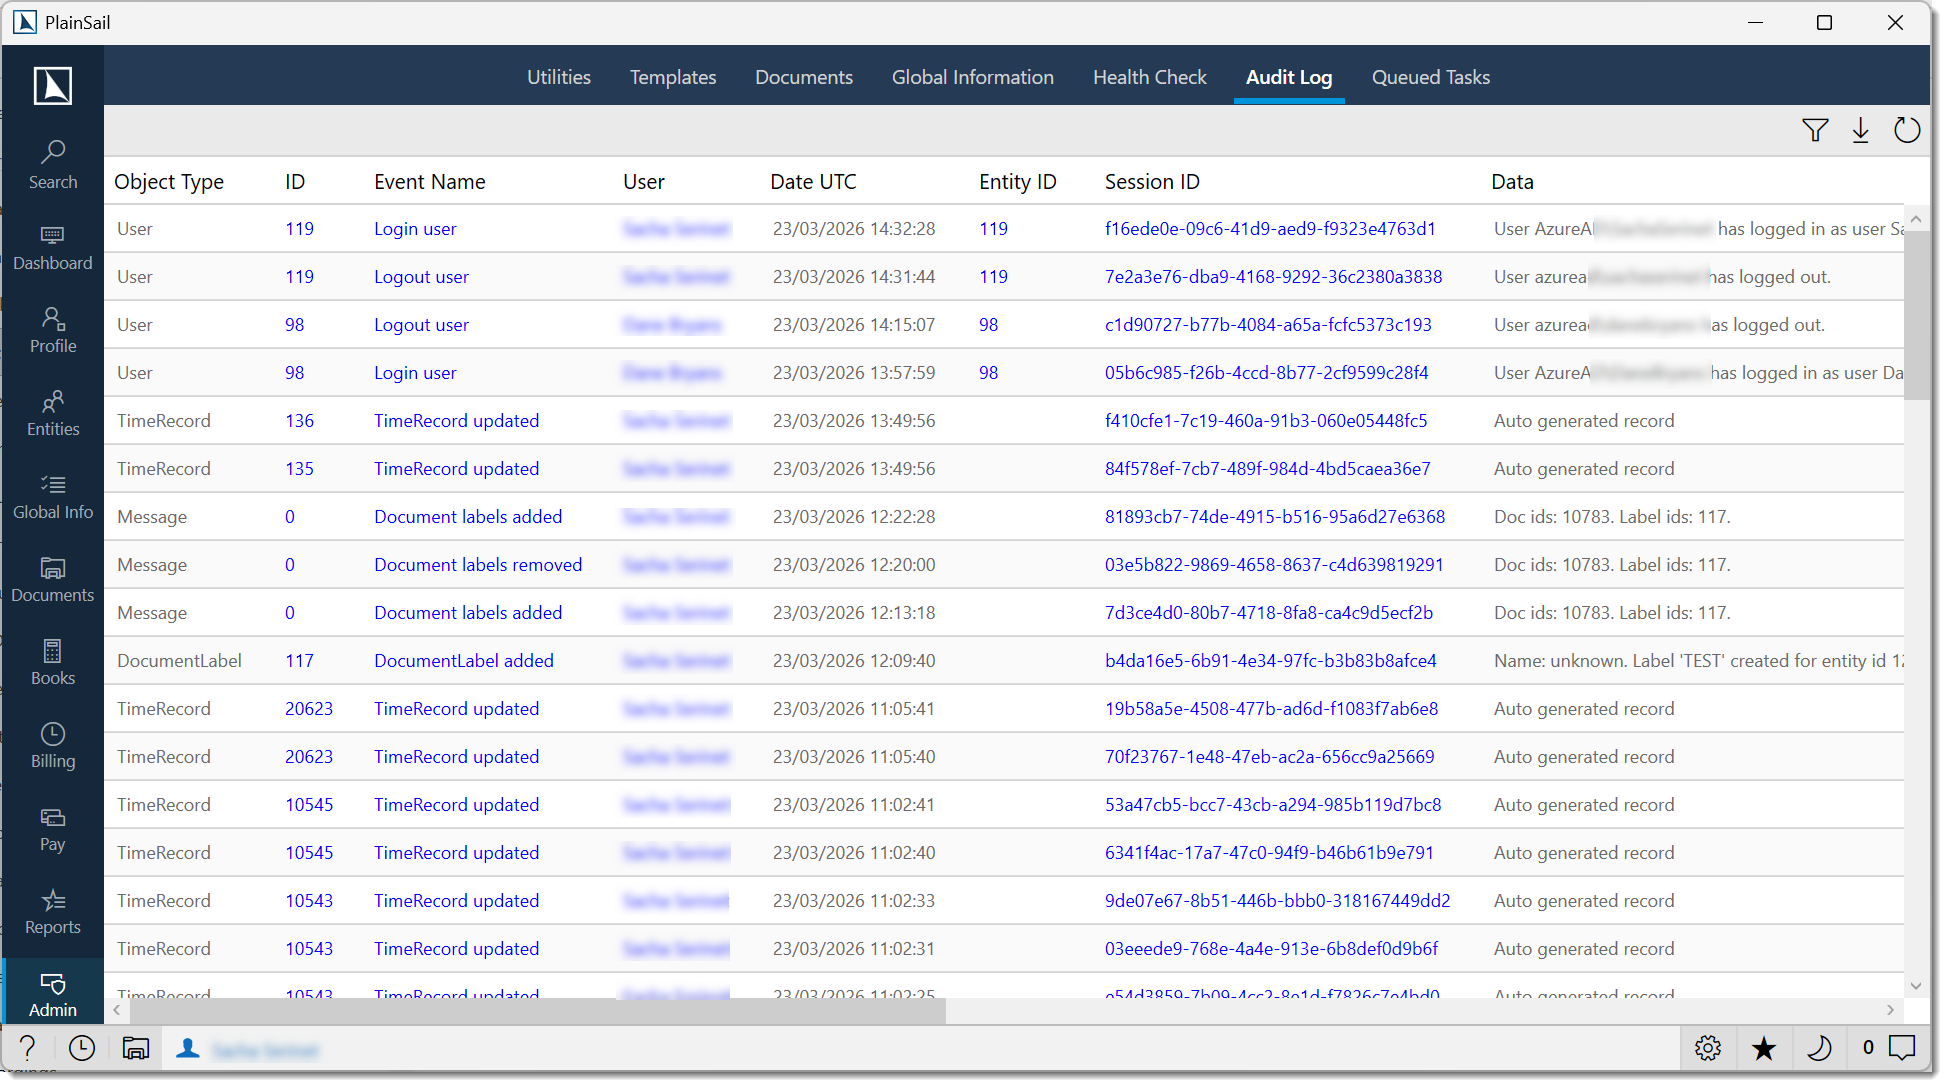This screenshot has height=1087, width=1947.
Task: Open the filter options for the audit log
Action: coord(1816,130)
